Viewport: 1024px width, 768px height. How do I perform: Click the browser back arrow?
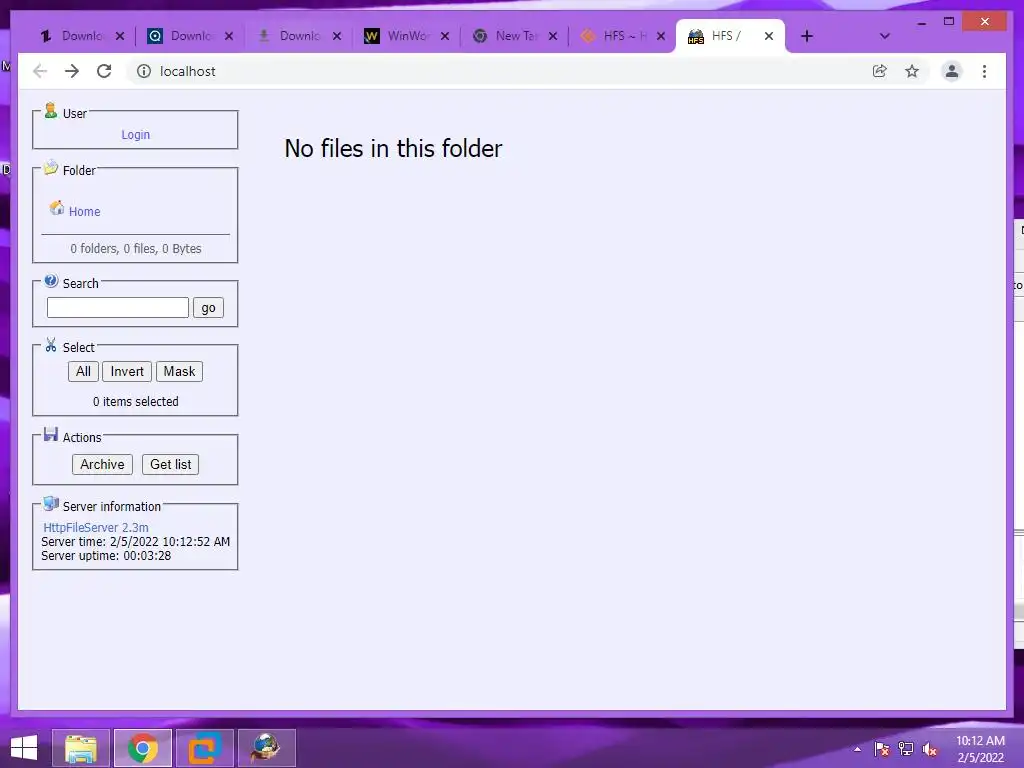pyautogui.click(x=40, y=71)
